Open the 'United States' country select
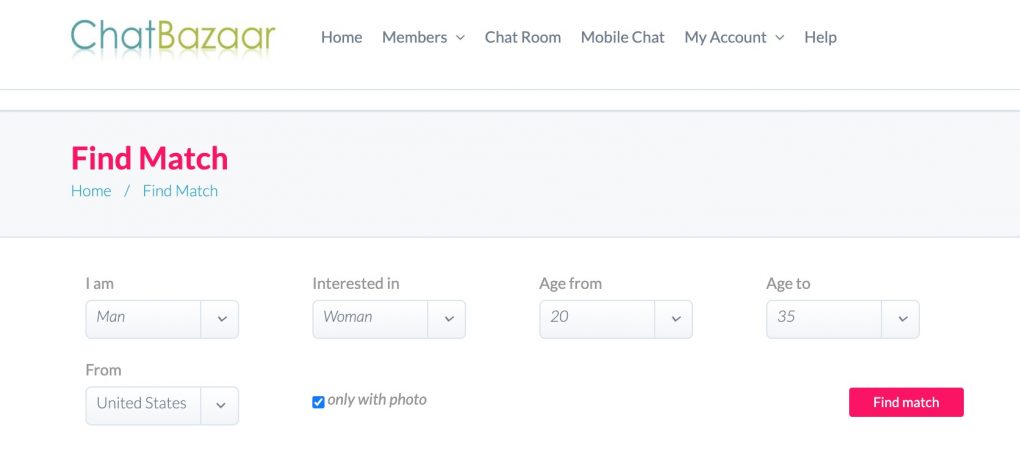 coord(144,404)
